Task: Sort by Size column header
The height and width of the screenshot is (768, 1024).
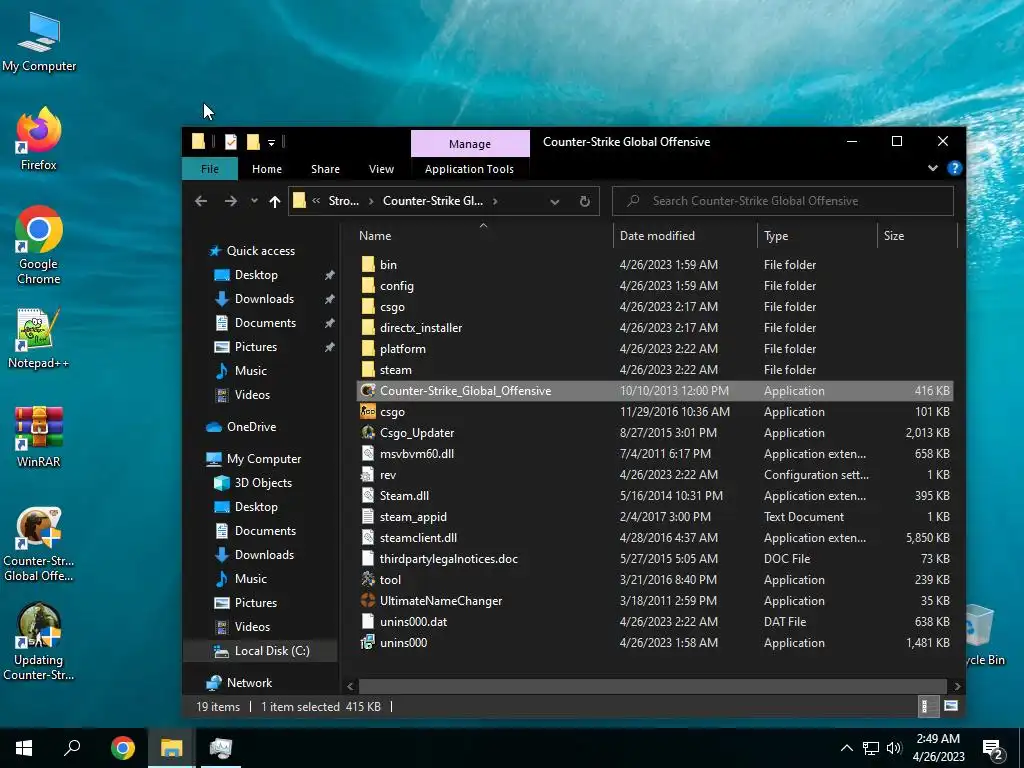Action: [x=917, y=236]
